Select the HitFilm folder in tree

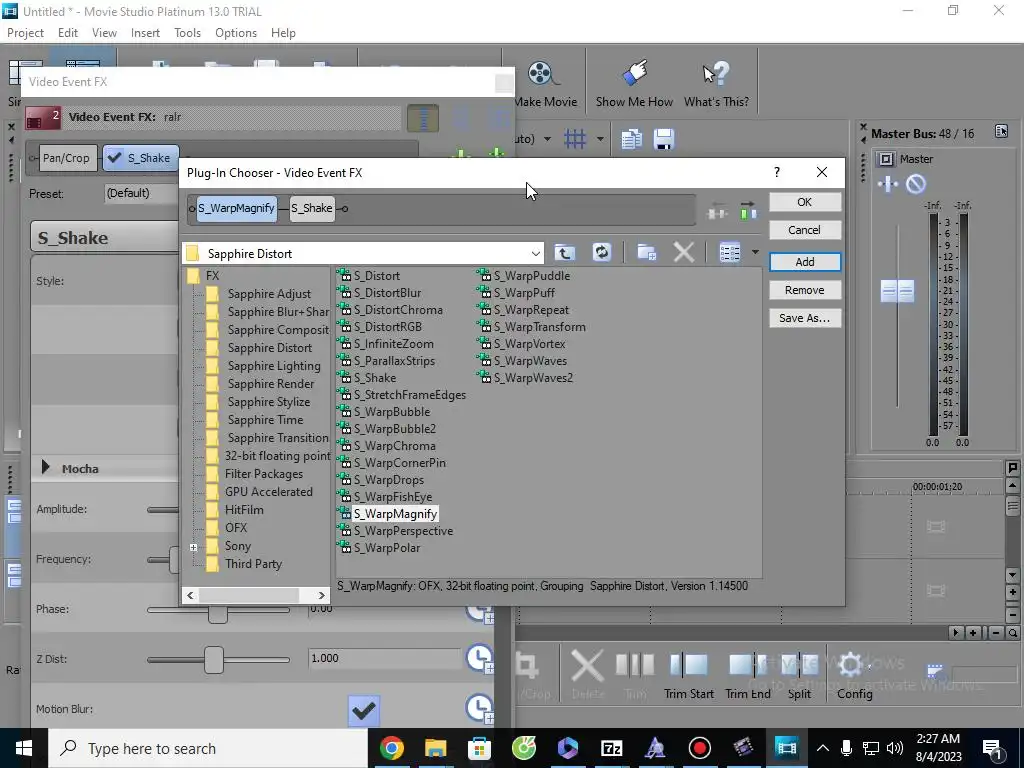244,509
